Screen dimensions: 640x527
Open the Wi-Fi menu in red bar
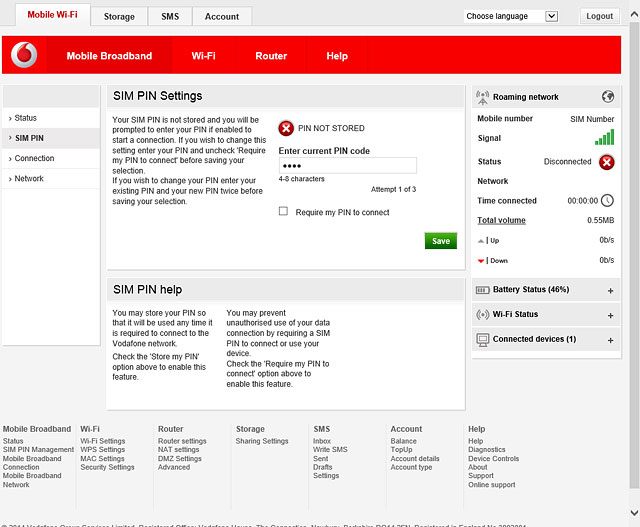pos(203,56)
